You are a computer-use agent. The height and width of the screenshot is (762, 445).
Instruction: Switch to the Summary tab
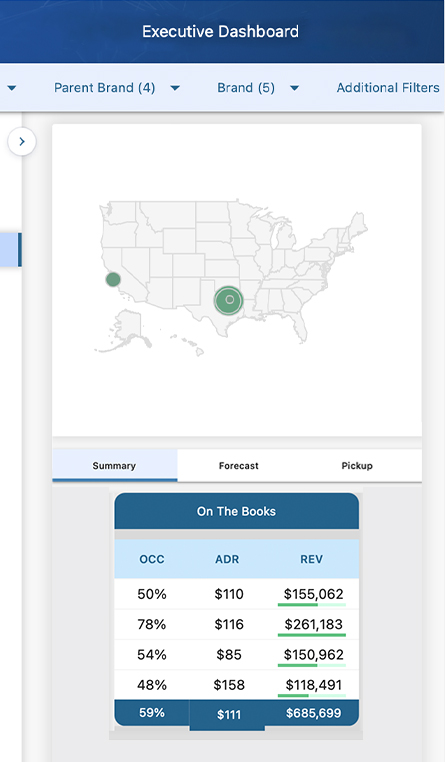(x=114, y=466)
